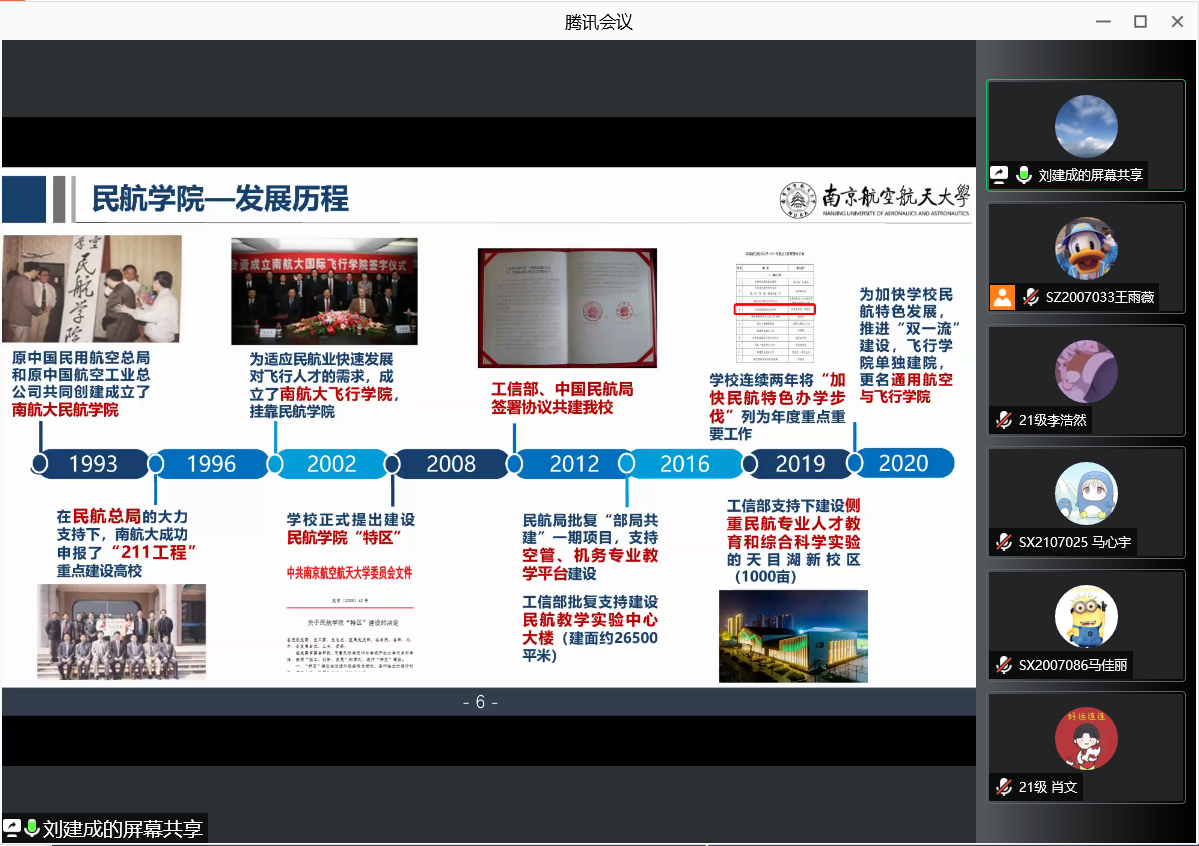The image size is (1199, 846).
Task: Click the muted microphone icon for 21级 肖文
Action: coord(1003,787)
